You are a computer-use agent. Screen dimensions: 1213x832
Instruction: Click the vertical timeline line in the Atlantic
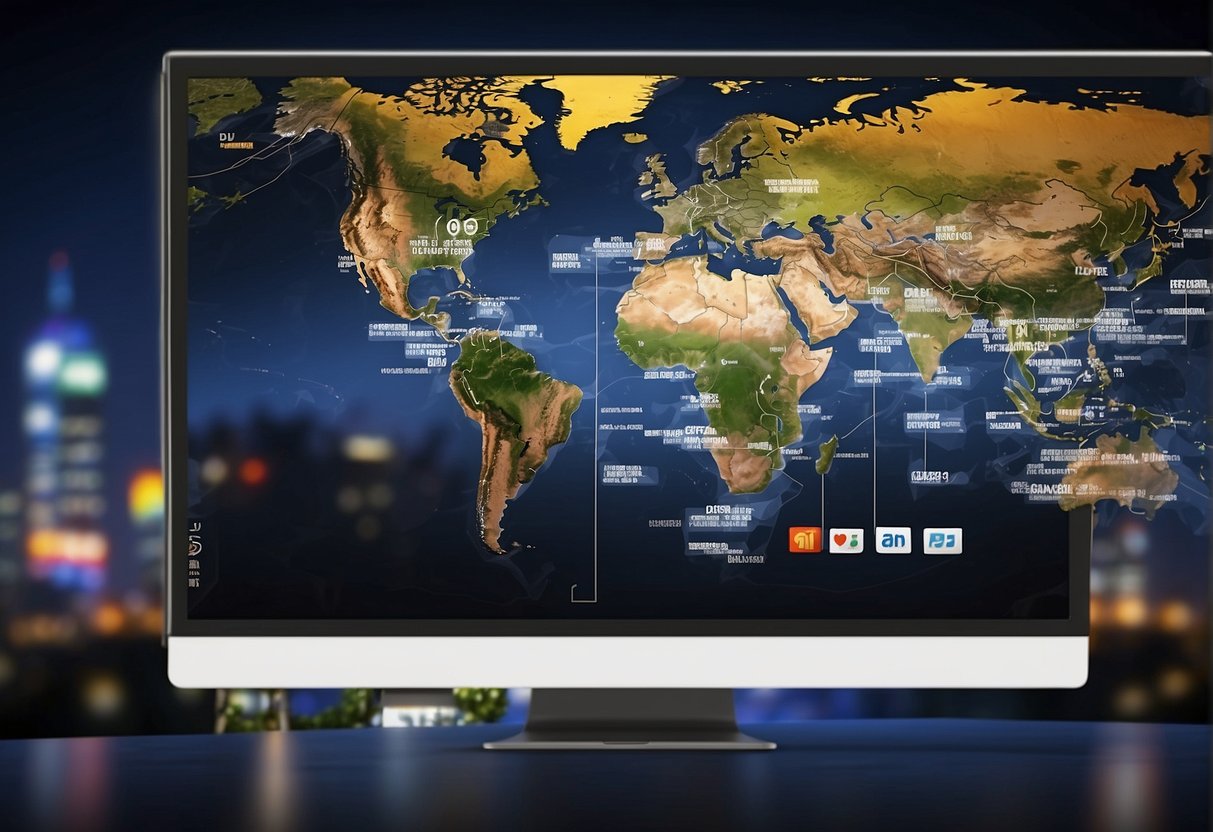coord(596,420)
